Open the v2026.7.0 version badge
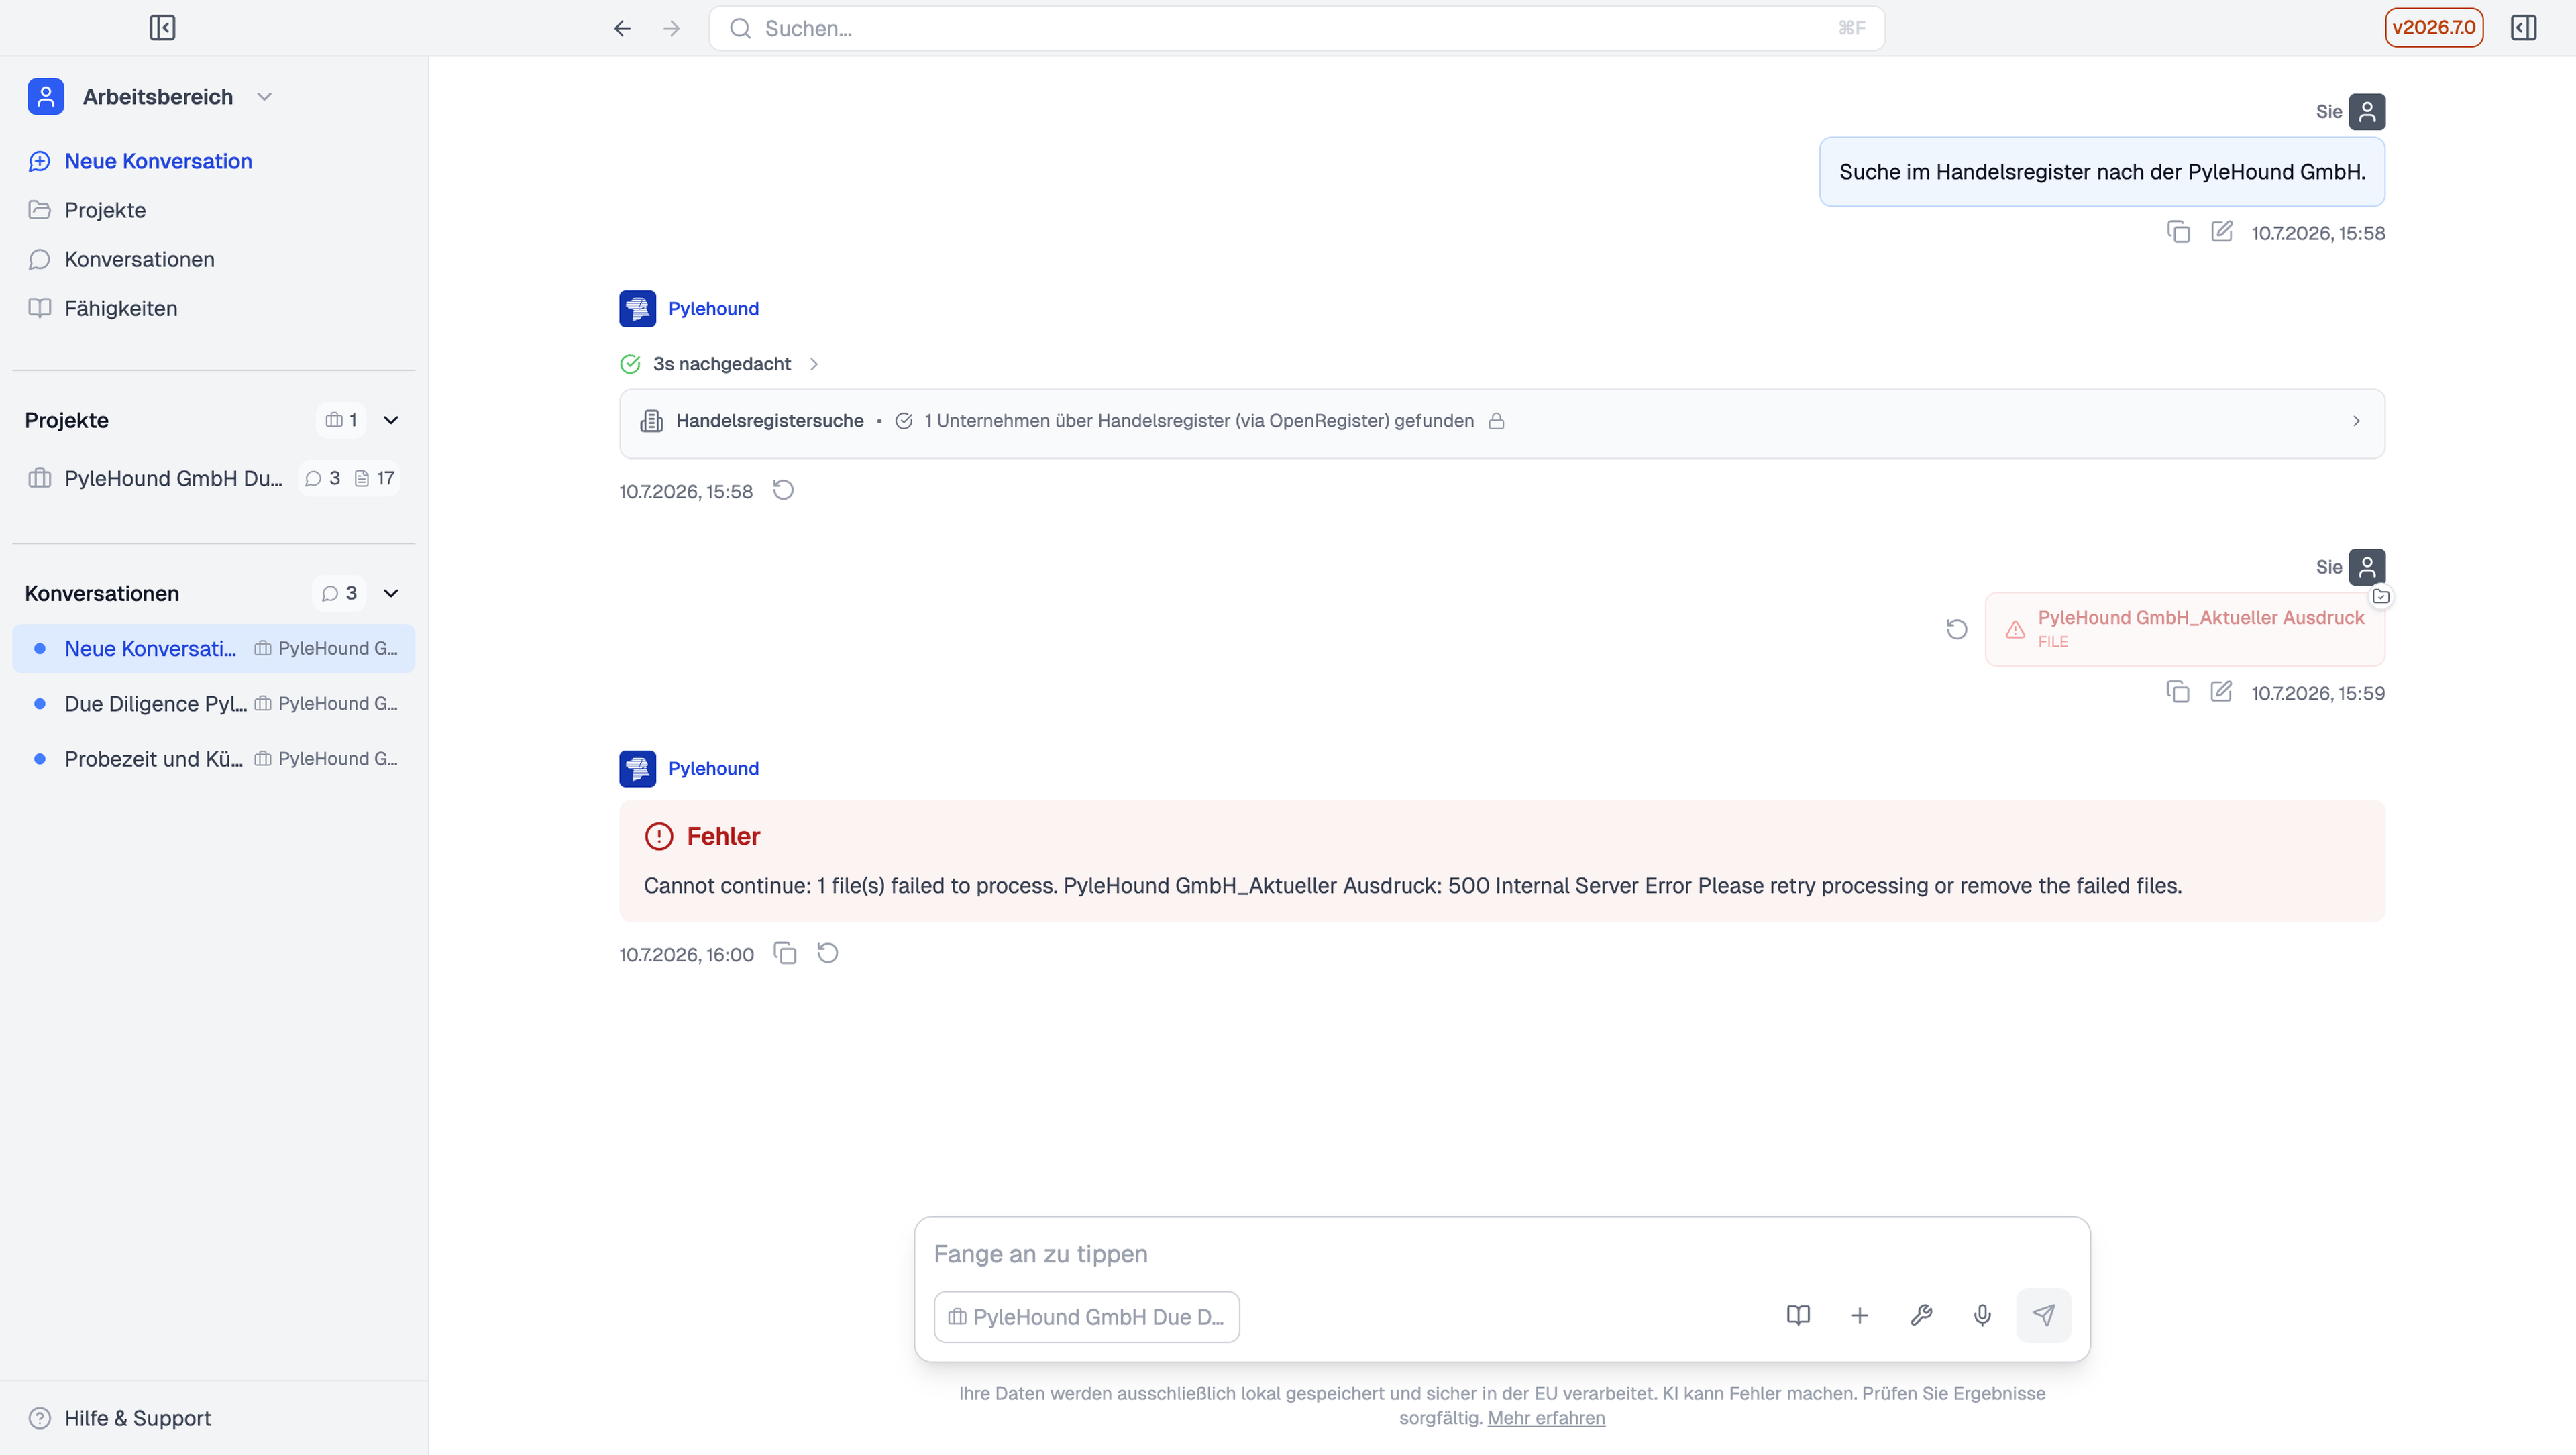The width and height of the screenshot is (2576, 1455). [2433, 28]
